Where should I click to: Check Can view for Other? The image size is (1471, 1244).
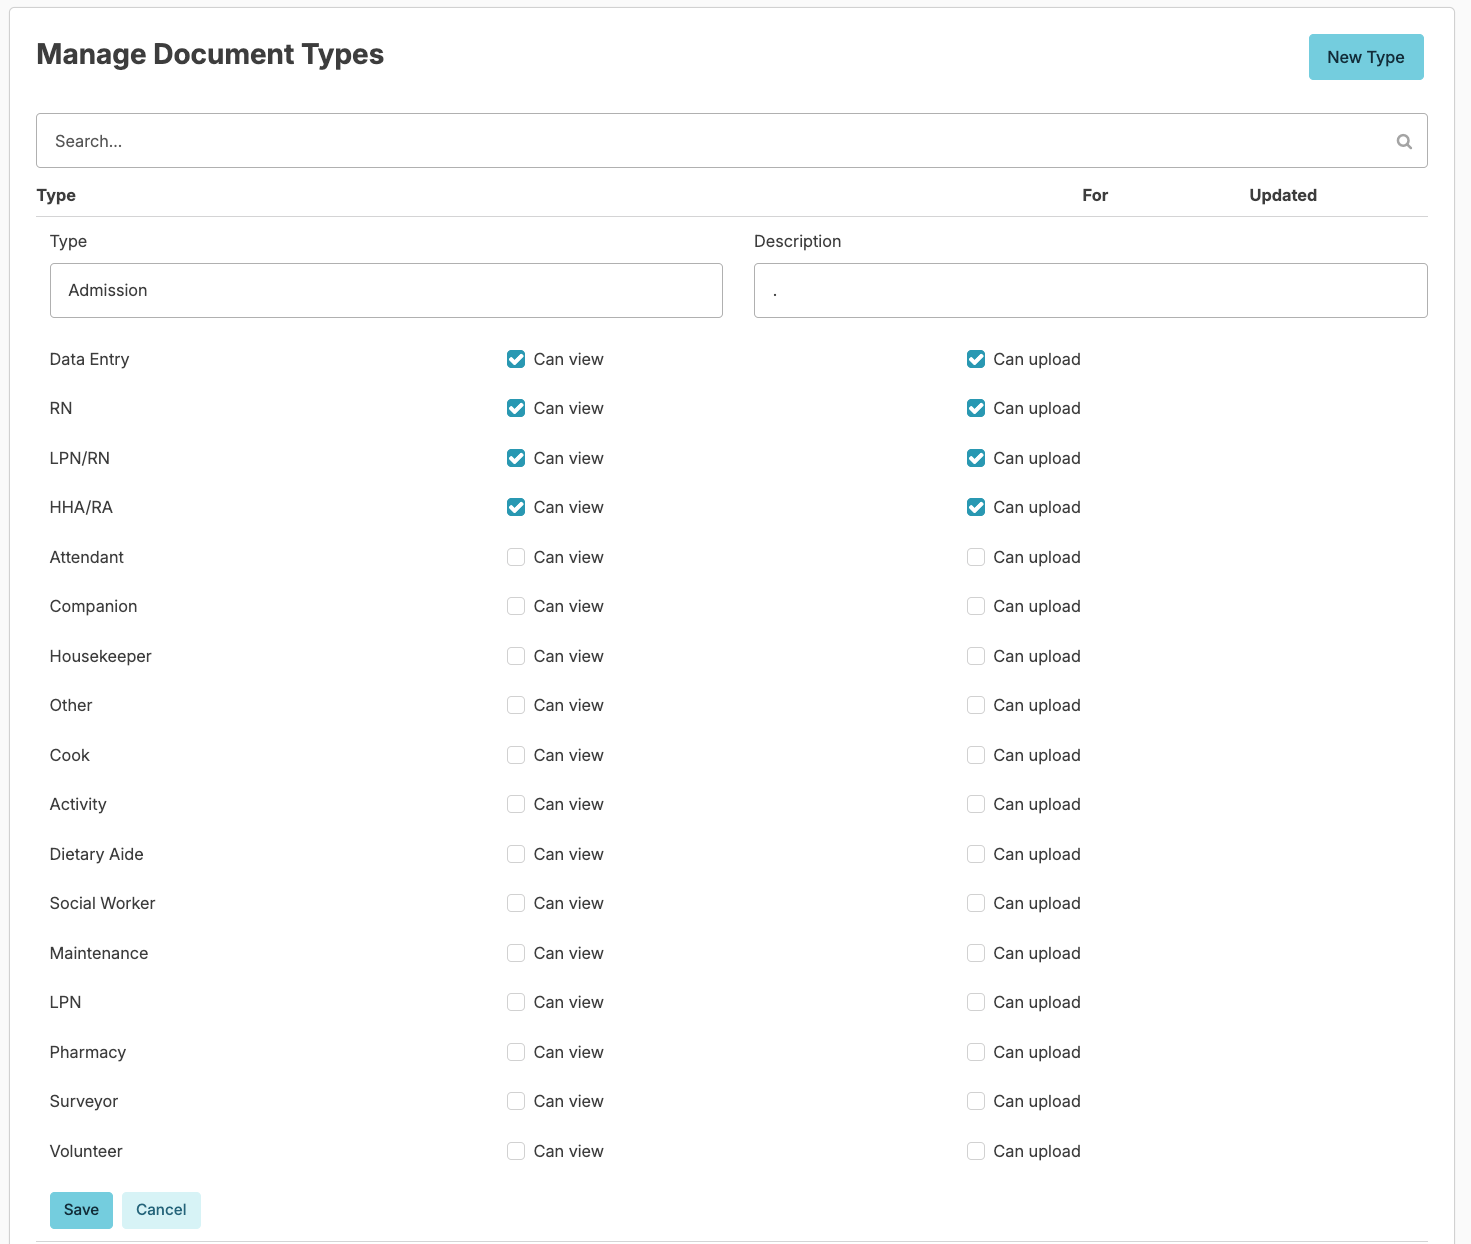tap(516, 705)
